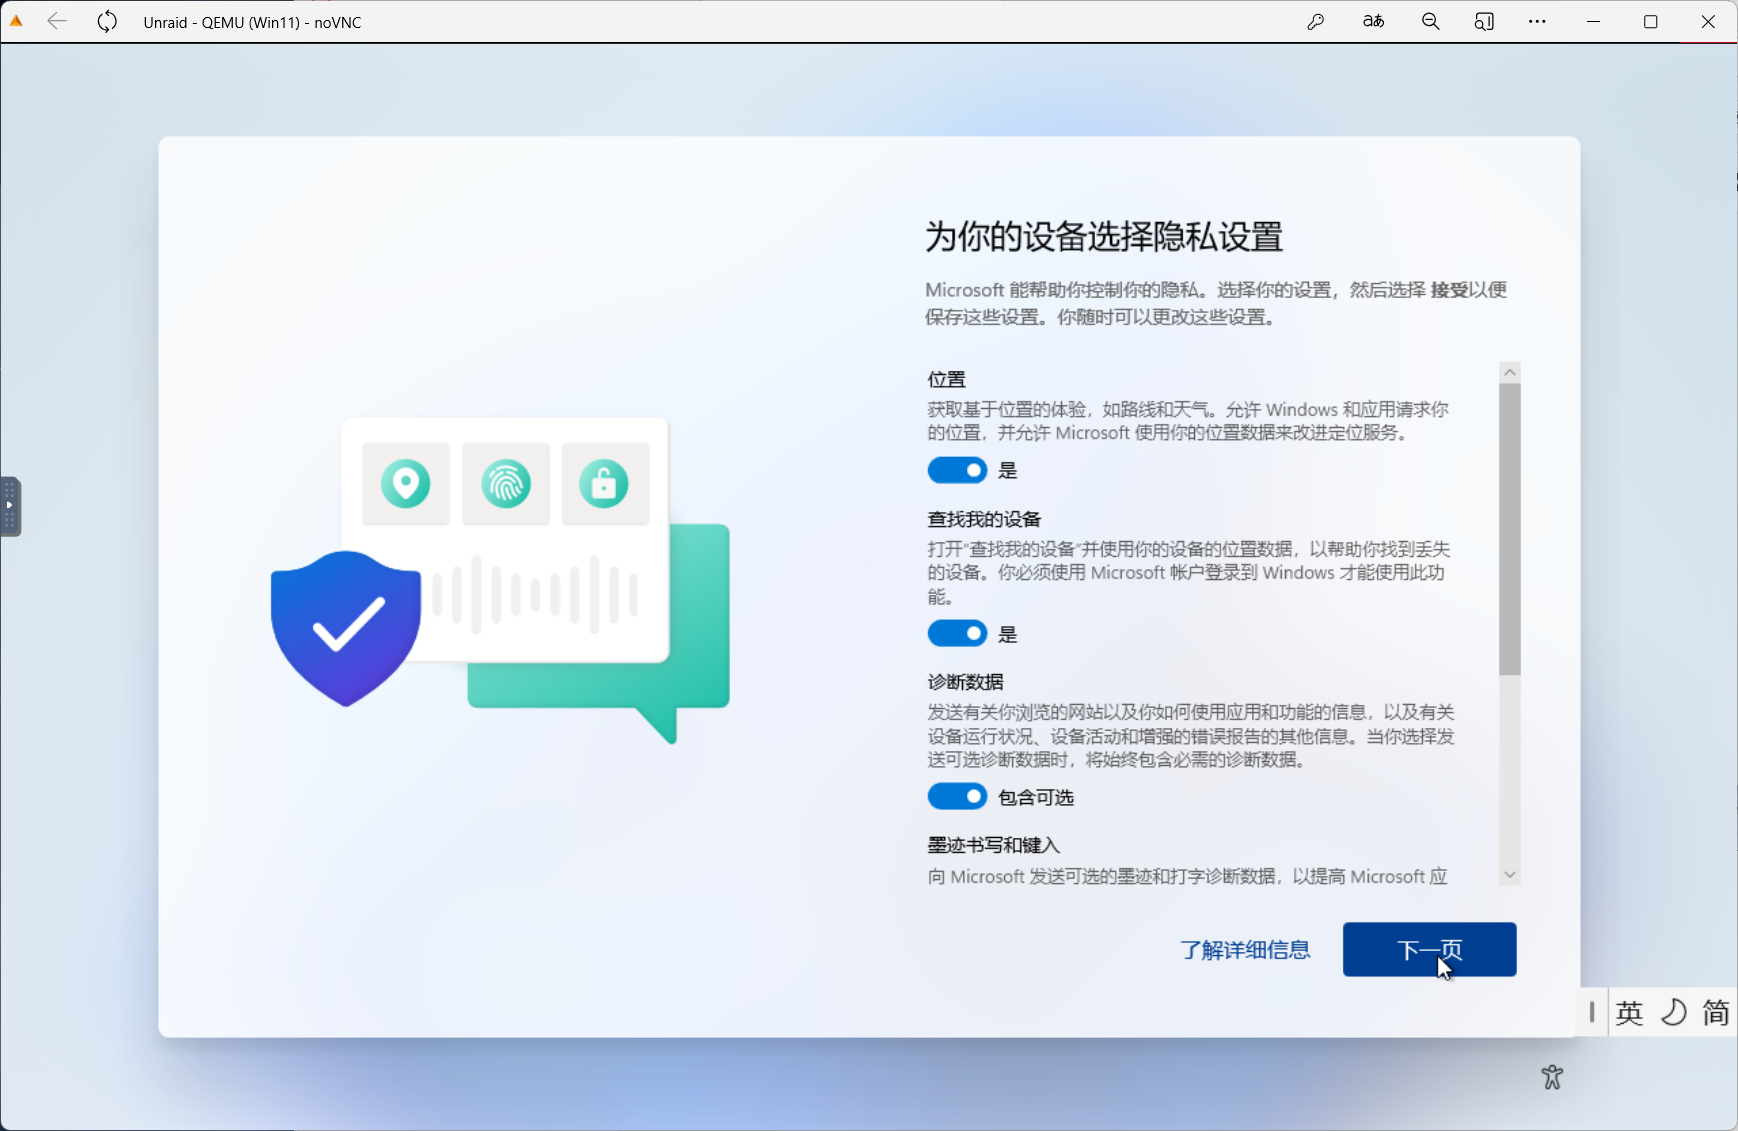Screen dimensions: 1738x1131
Task: Toggle the IME half-moon width icon
Action: pyautogui.click(x=1673, y=1013)
